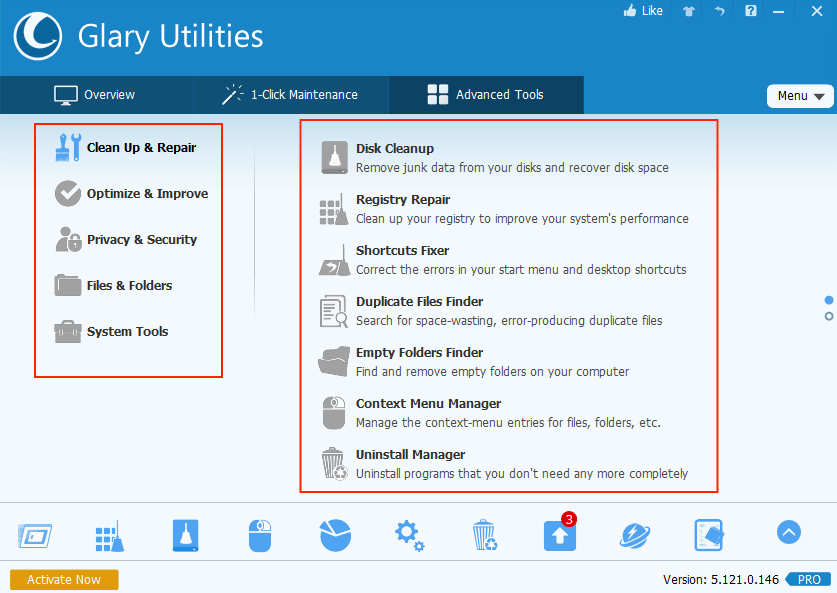Launch the Disk Cleanup tool from the list
The width and height of the screenshot is (837, 593).
(494, 157)
